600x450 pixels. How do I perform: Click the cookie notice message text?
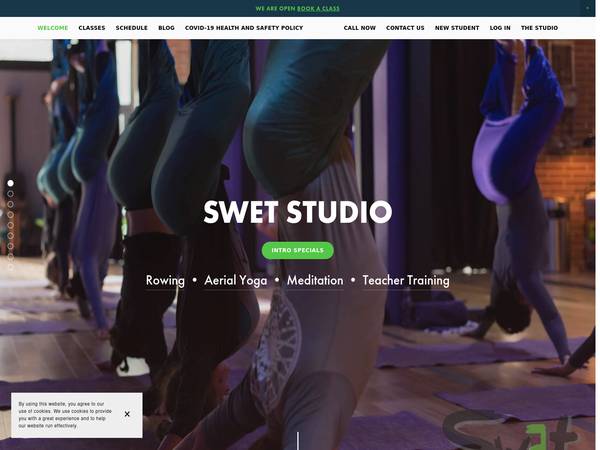pyautogui.click(x=65, y=415)
